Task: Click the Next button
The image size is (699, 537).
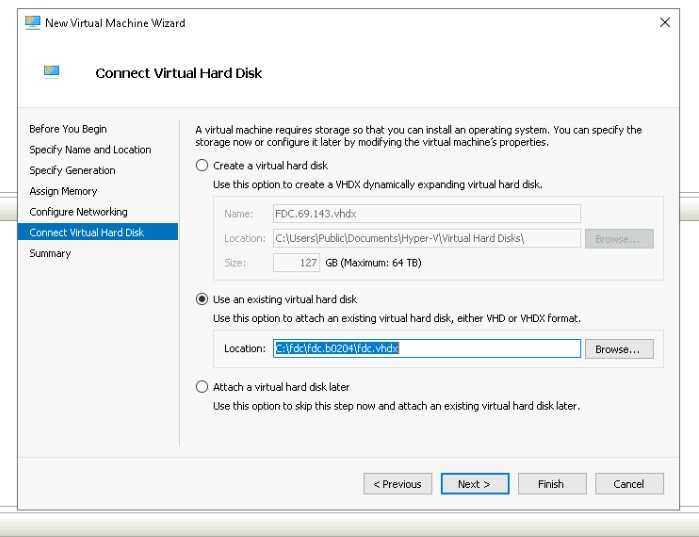Action: coord(474,484)
